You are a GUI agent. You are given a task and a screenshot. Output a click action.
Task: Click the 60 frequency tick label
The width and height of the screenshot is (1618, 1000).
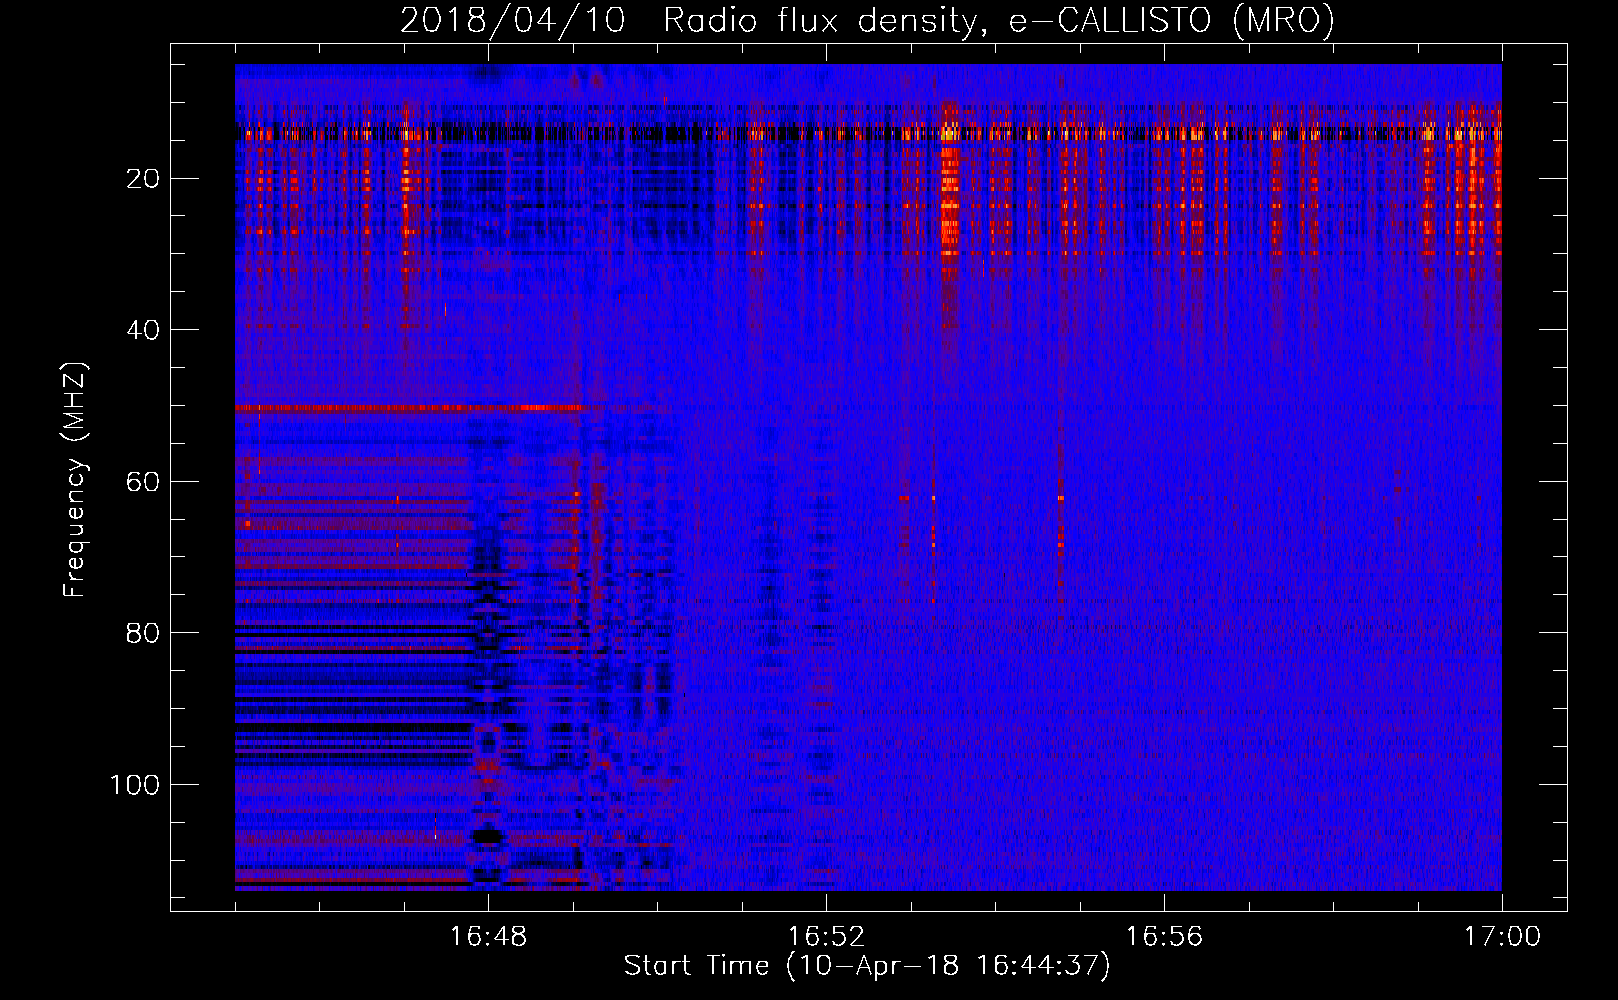tap(144, 482)
